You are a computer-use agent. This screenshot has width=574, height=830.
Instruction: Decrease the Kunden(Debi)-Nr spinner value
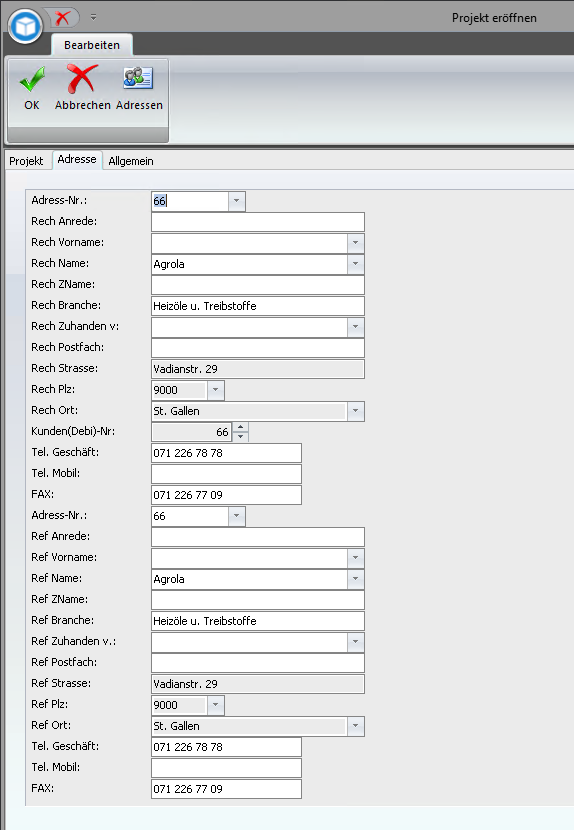point(240,437)
